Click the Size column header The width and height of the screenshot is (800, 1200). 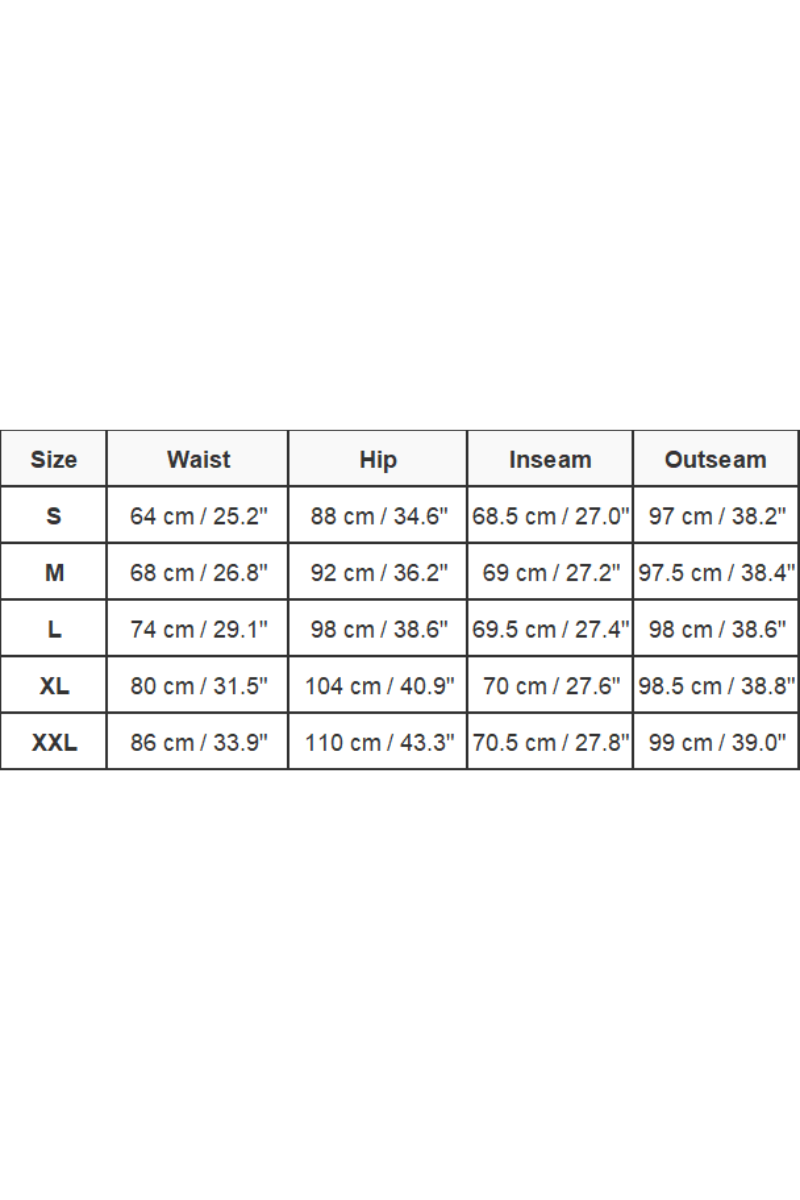pos(54,459)
